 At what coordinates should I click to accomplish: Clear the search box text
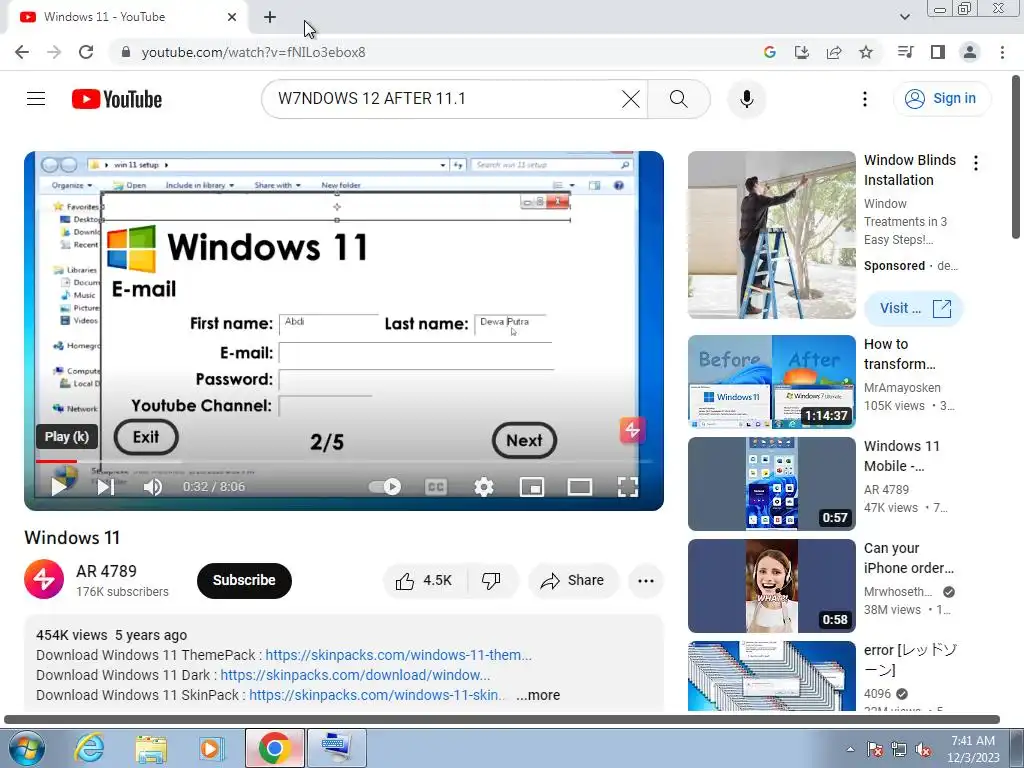(x=630, y=99)
